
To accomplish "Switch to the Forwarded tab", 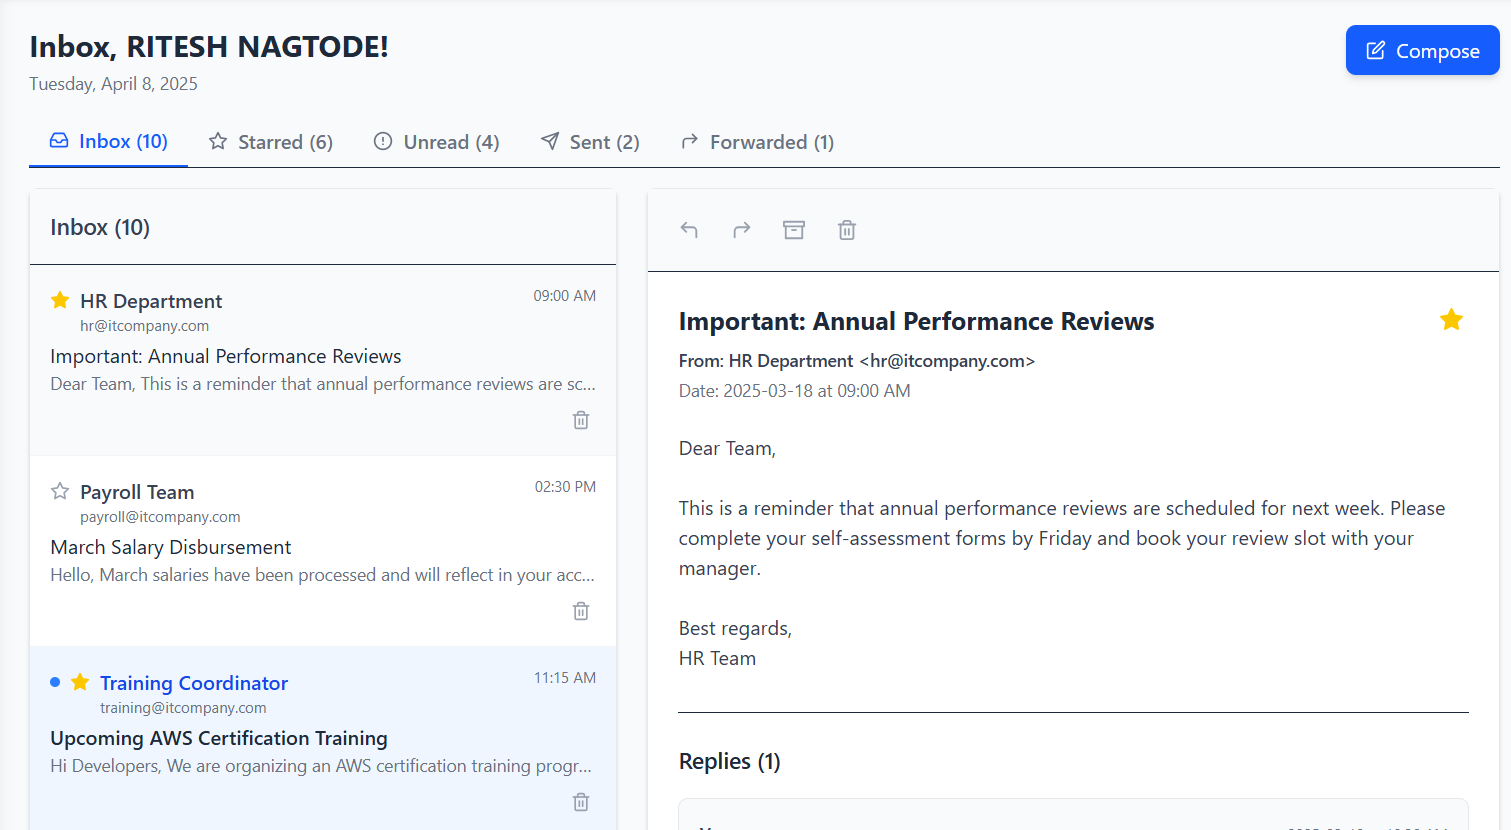I will click(x=757, y=141).
